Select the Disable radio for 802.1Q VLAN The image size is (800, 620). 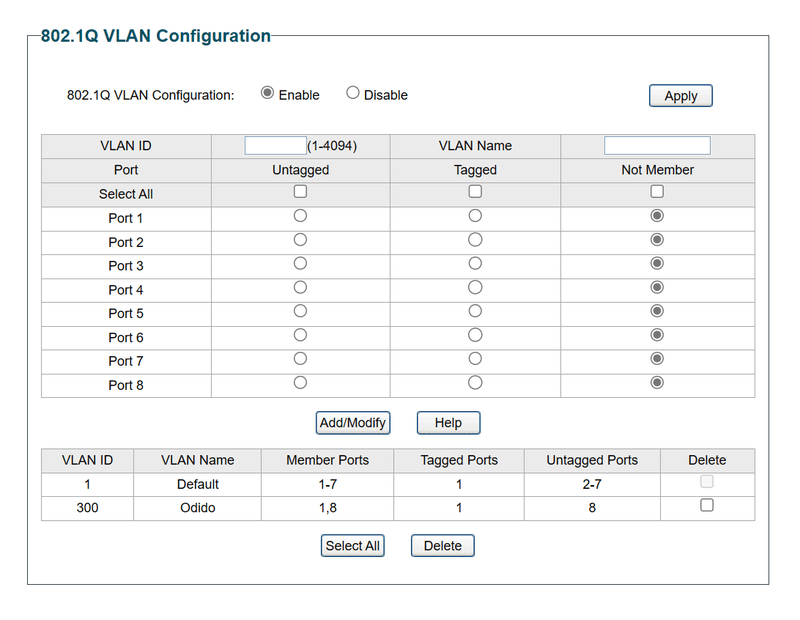point(353,93)
